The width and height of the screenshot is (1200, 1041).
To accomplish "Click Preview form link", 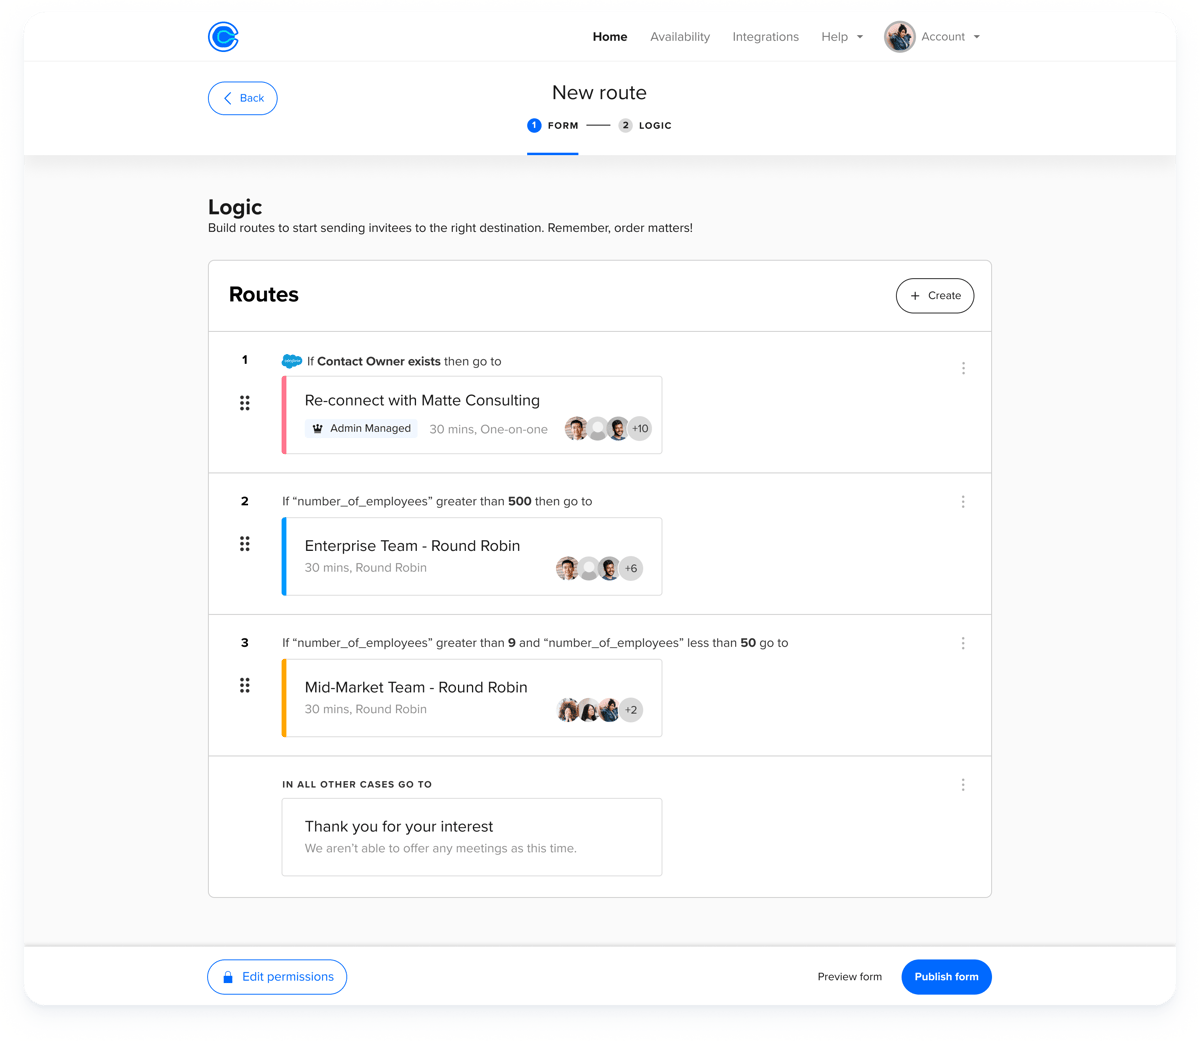I will 850,977.
